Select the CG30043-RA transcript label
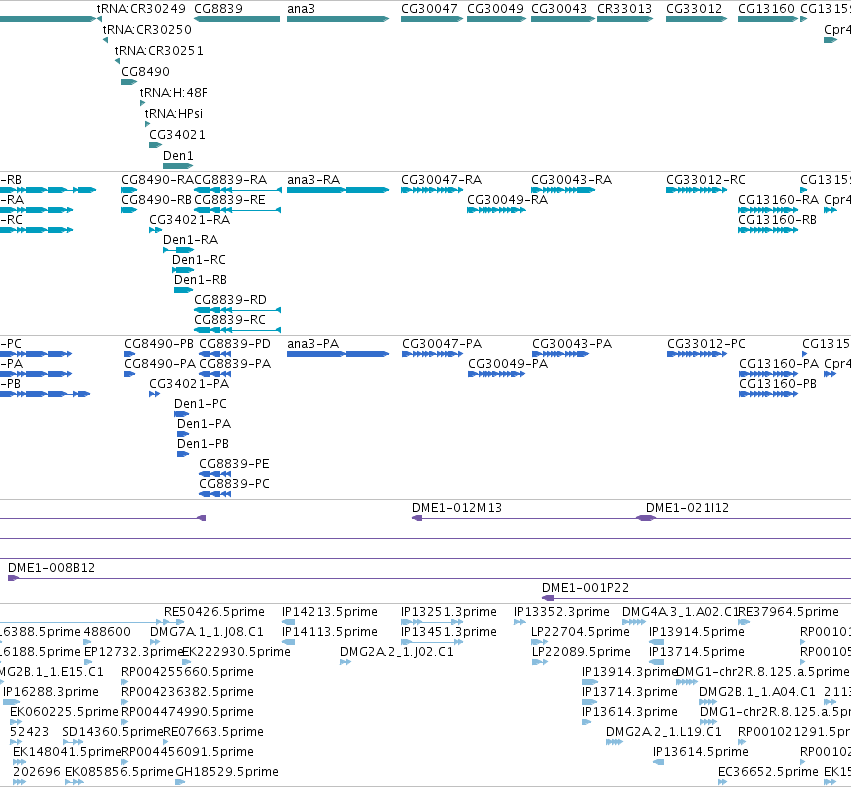This screenshot has width=851, height=787. click(x=571, y=180)
